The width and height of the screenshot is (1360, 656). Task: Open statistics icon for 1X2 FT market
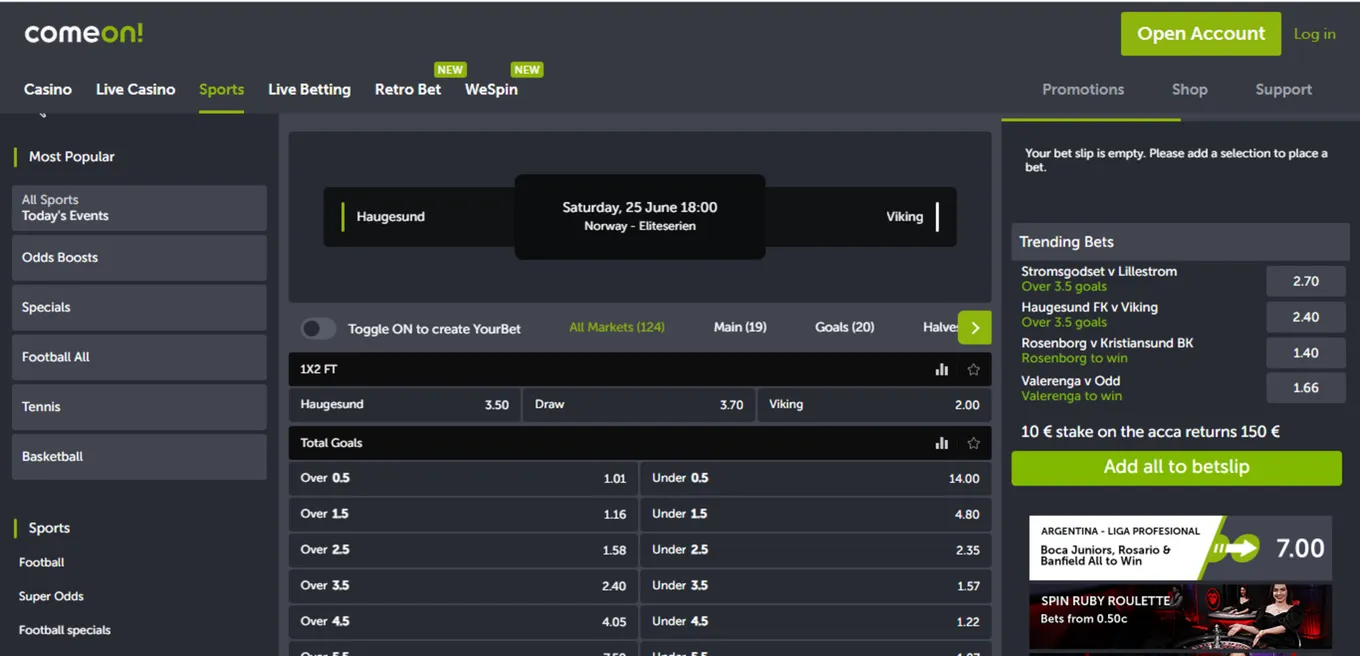click(x=941, y=370)
